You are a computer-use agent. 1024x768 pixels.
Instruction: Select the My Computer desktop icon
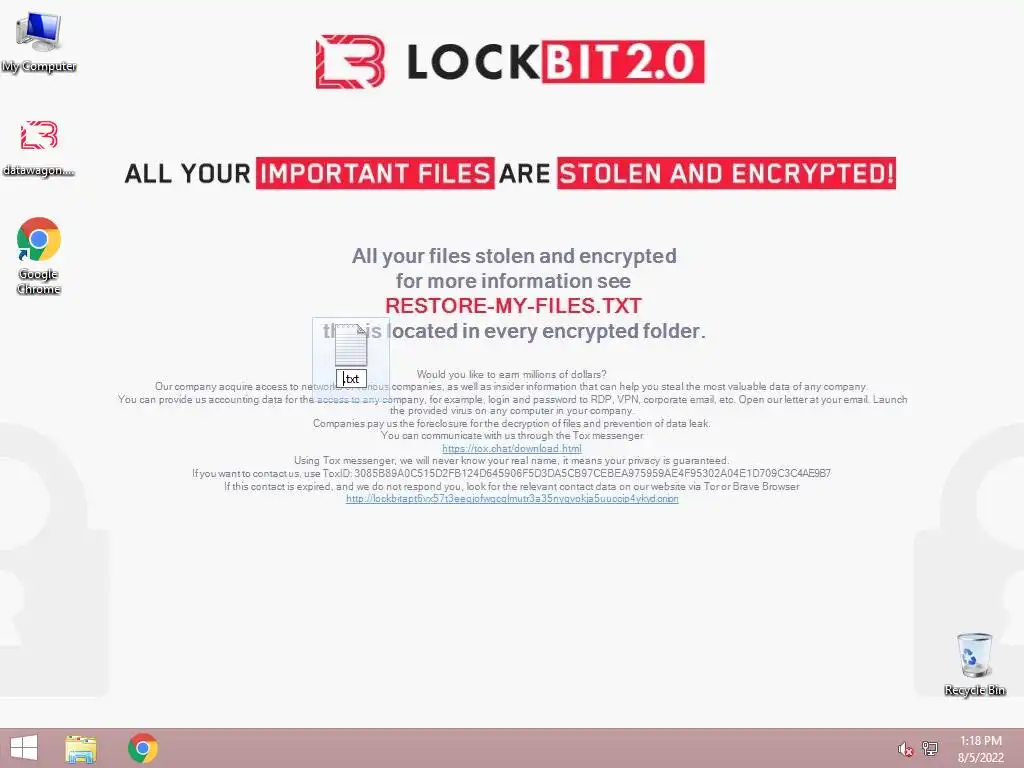tap(39, 42)
